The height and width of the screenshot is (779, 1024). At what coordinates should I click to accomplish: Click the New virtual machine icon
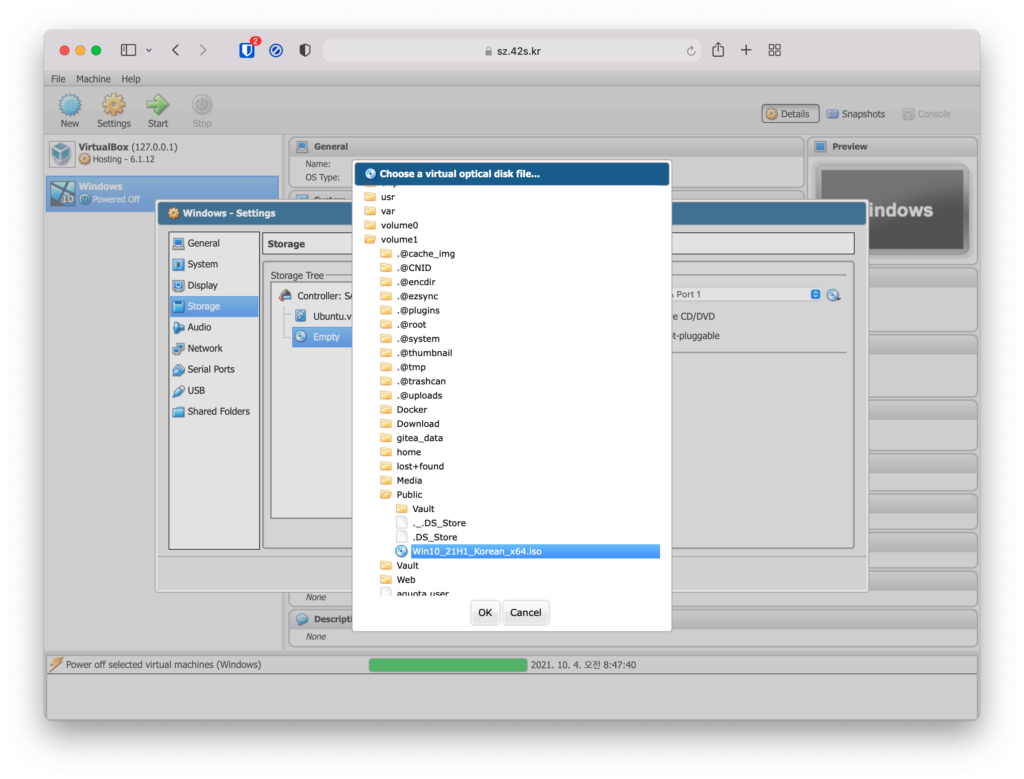coord(69,104)
